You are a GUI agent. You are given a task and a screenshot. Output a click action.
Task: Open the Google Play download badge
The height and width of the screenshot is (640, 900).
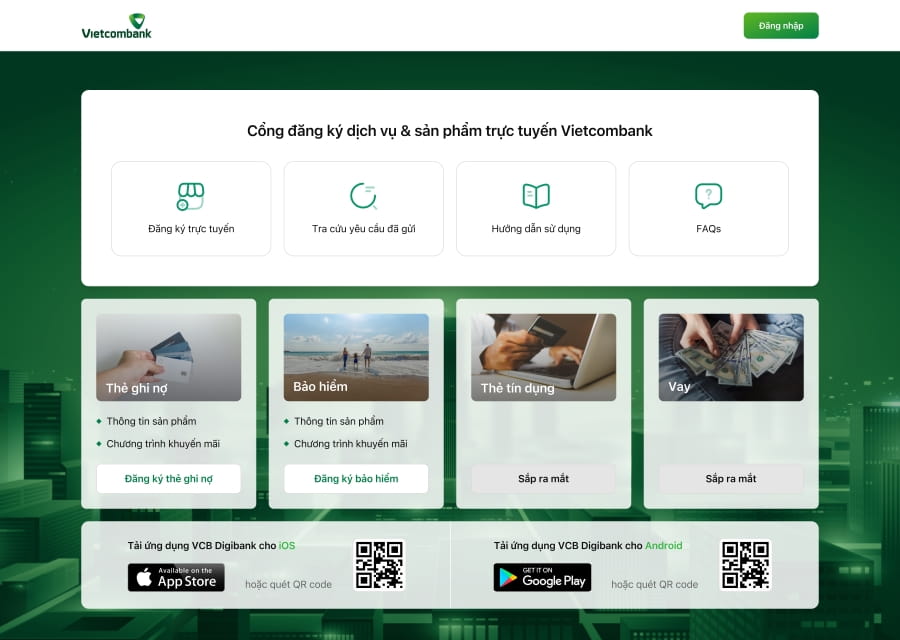[542, 578]
